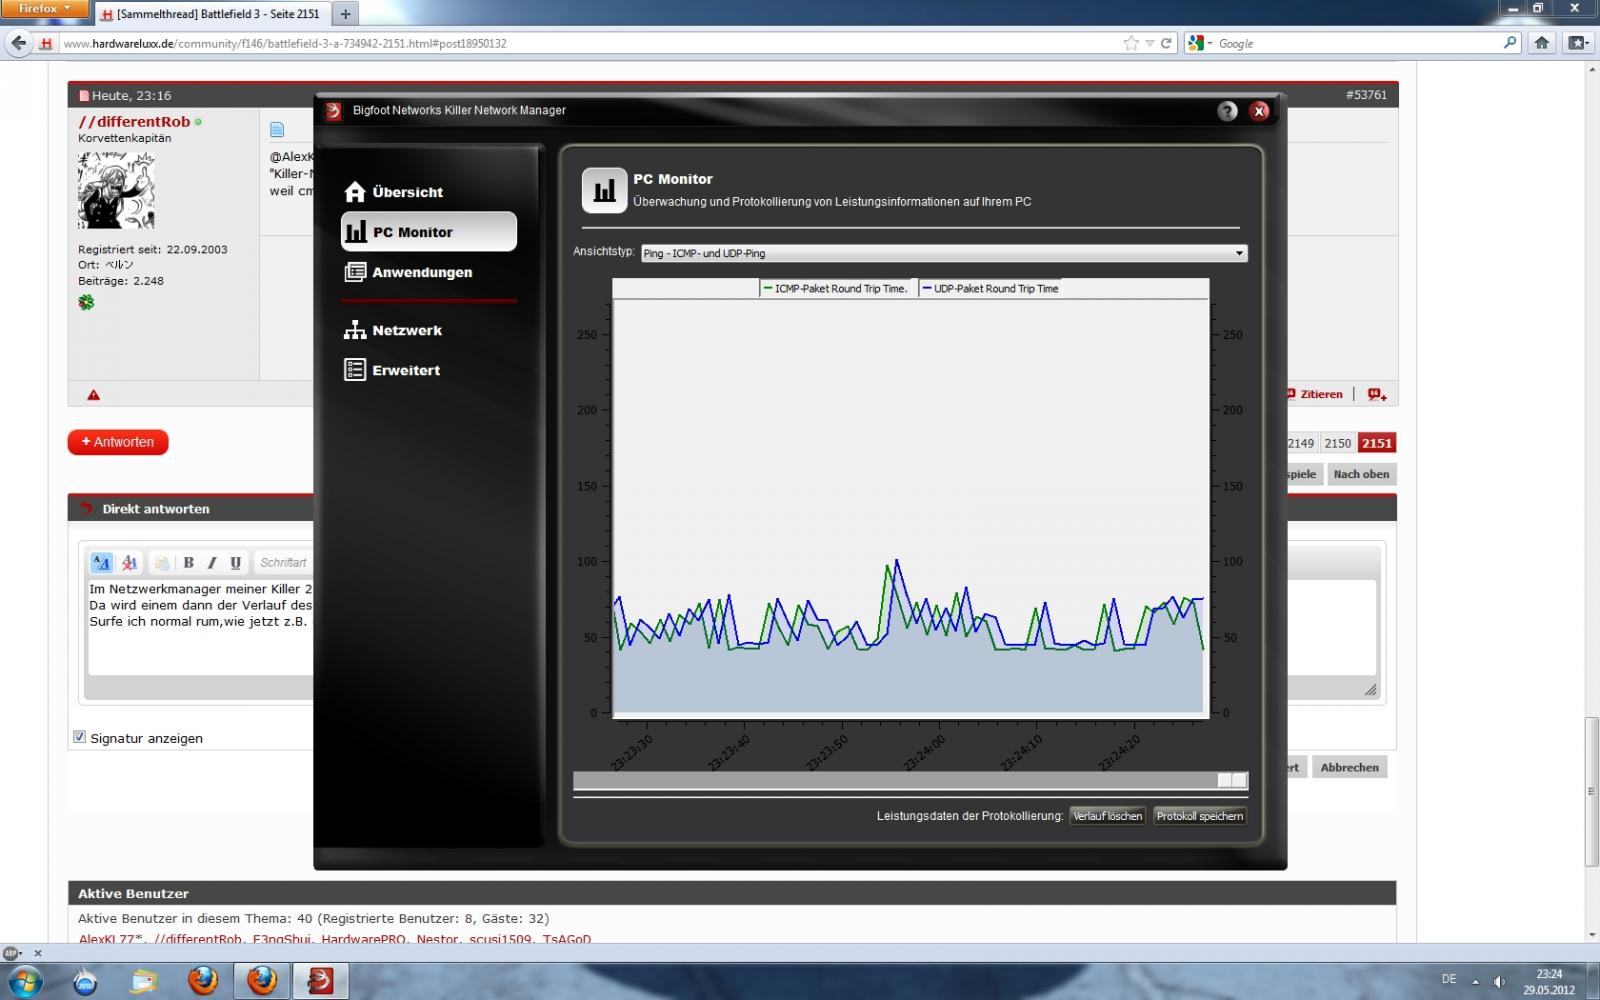
Task: Select PC Monitor in the sidebar
Action: pos(429,232)
